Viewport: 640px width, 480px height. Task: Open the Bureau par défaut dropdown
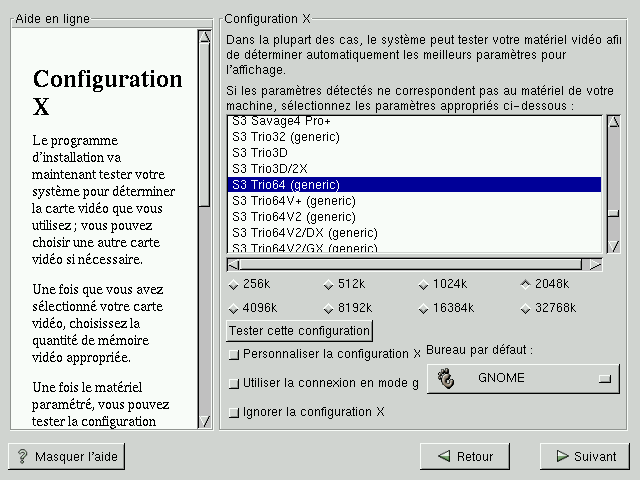point(523,379)
